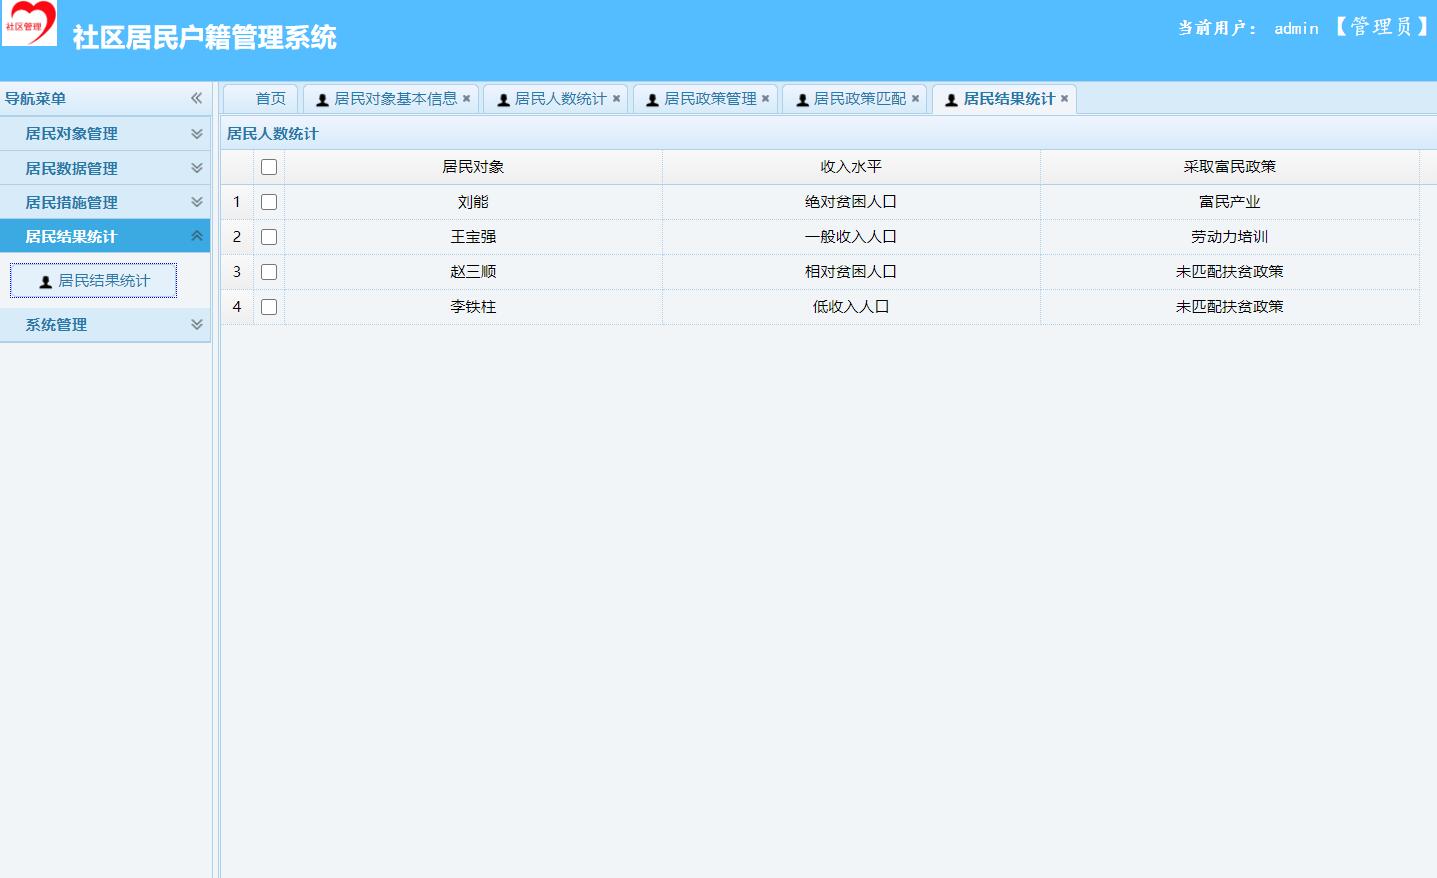Click the person icon on 居民政策匹配 tab
The image size is (1437, 878).
803,98
